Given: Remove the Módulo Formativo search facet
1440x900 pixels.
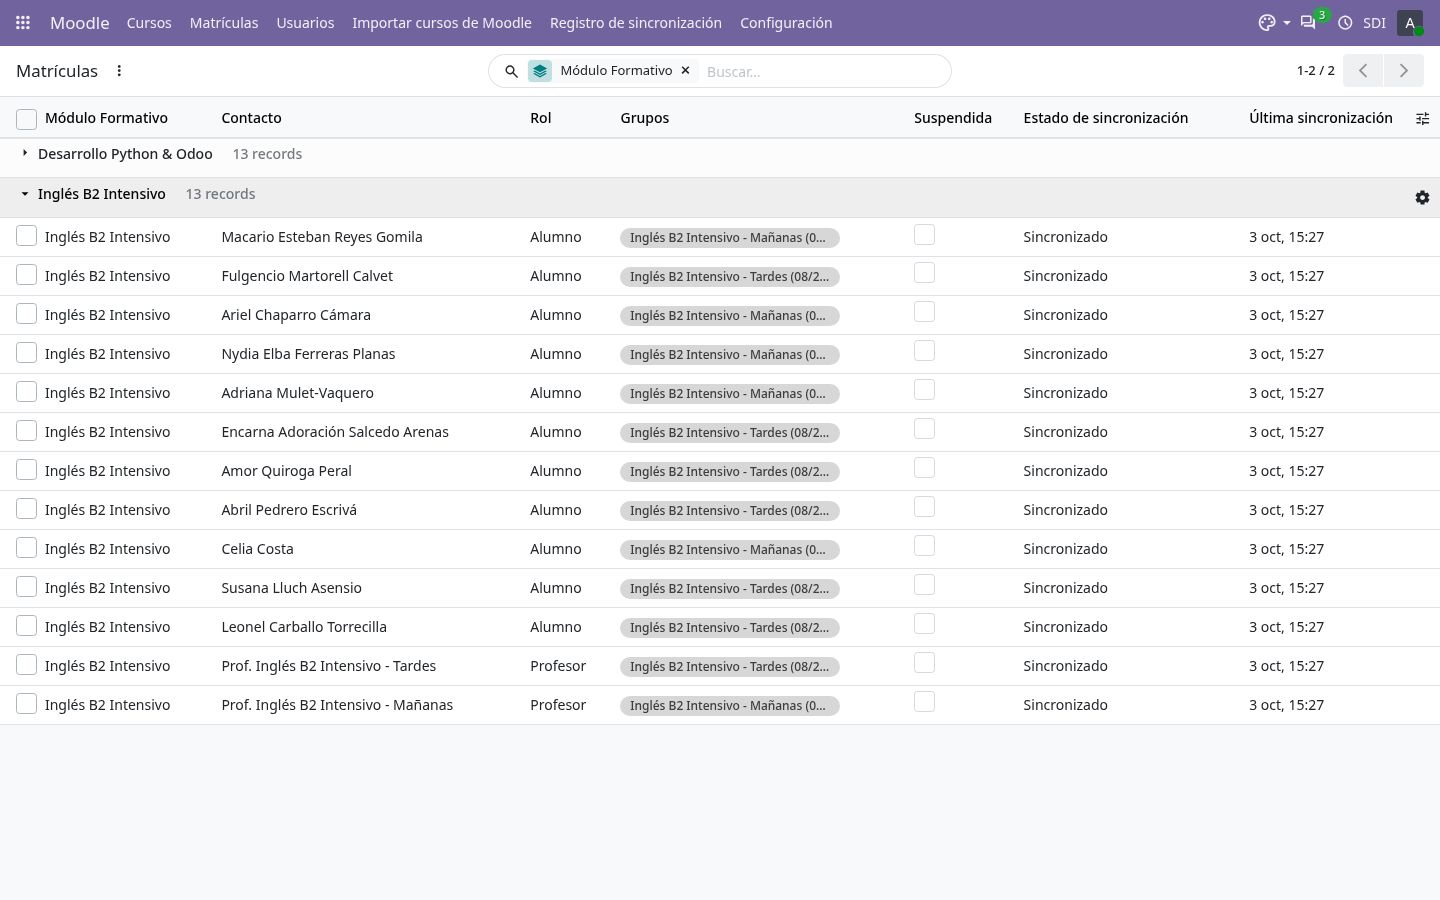Looking at the screenshot, I should pos(685,70).
